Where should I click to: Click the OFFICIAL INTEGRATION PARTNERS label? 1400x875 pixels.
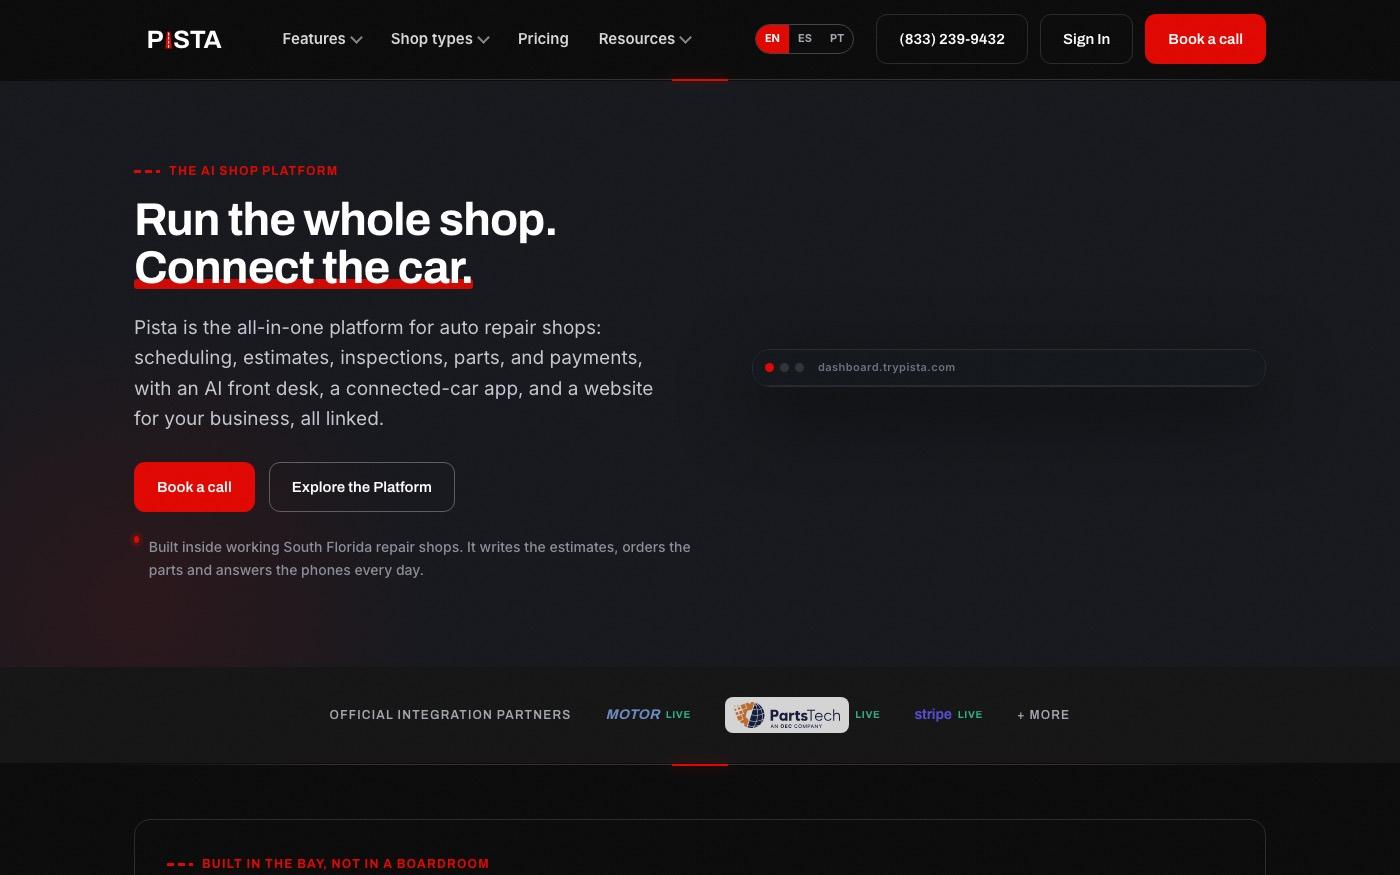450,715
